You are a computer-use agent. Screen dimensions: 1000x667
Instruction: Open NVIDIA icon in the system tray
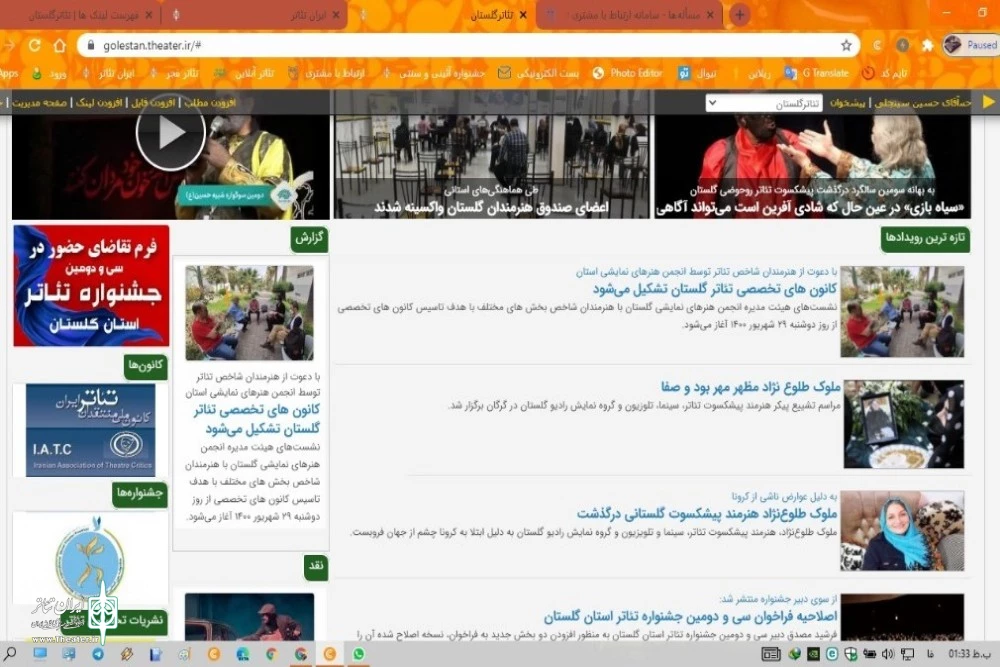click(813, 654)
